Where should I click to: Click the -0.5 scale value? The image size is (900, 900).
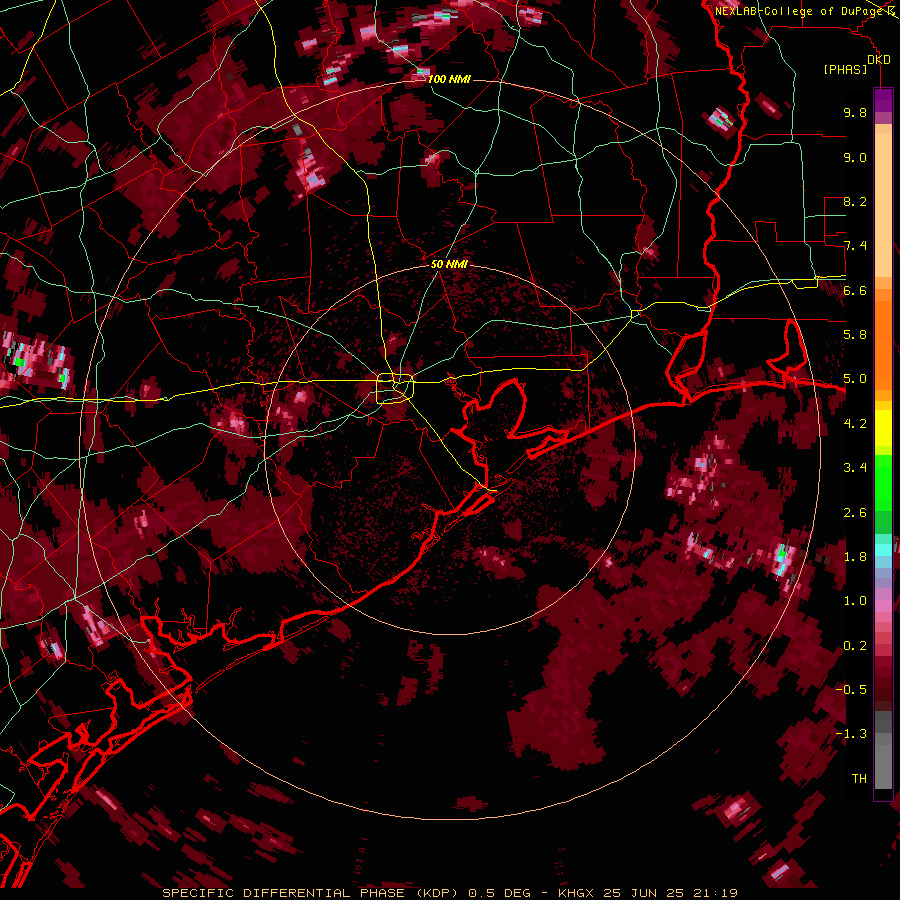coord(851,690)
